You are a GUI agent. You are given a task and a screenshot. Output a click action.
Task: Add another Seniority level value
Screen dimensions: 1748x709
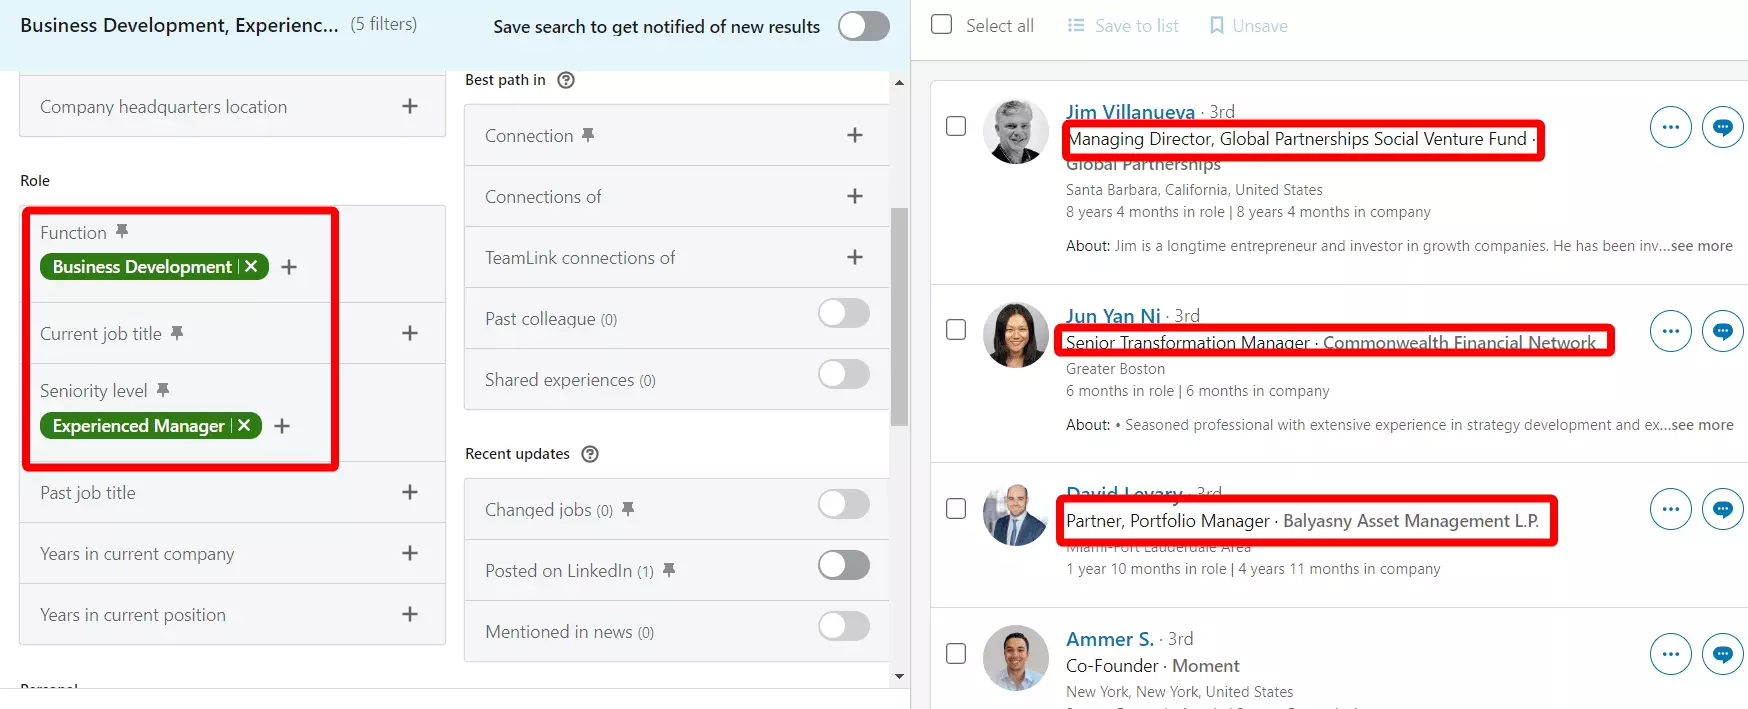(x=282, y=426)
